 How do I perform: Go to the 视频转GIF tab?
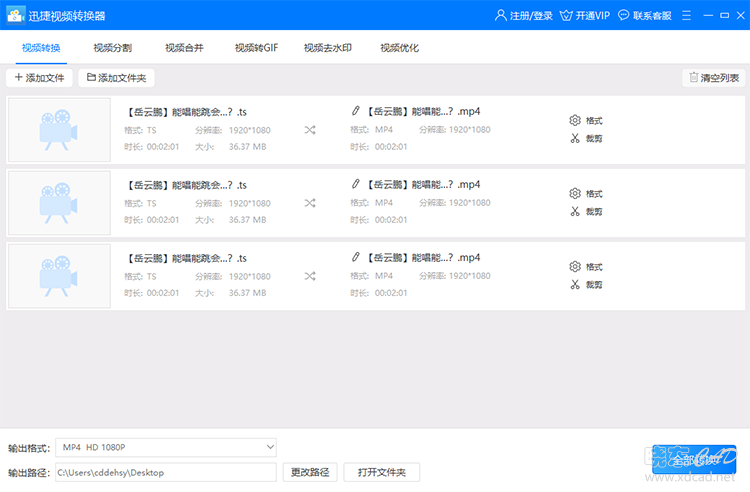(x=256, y=48)
